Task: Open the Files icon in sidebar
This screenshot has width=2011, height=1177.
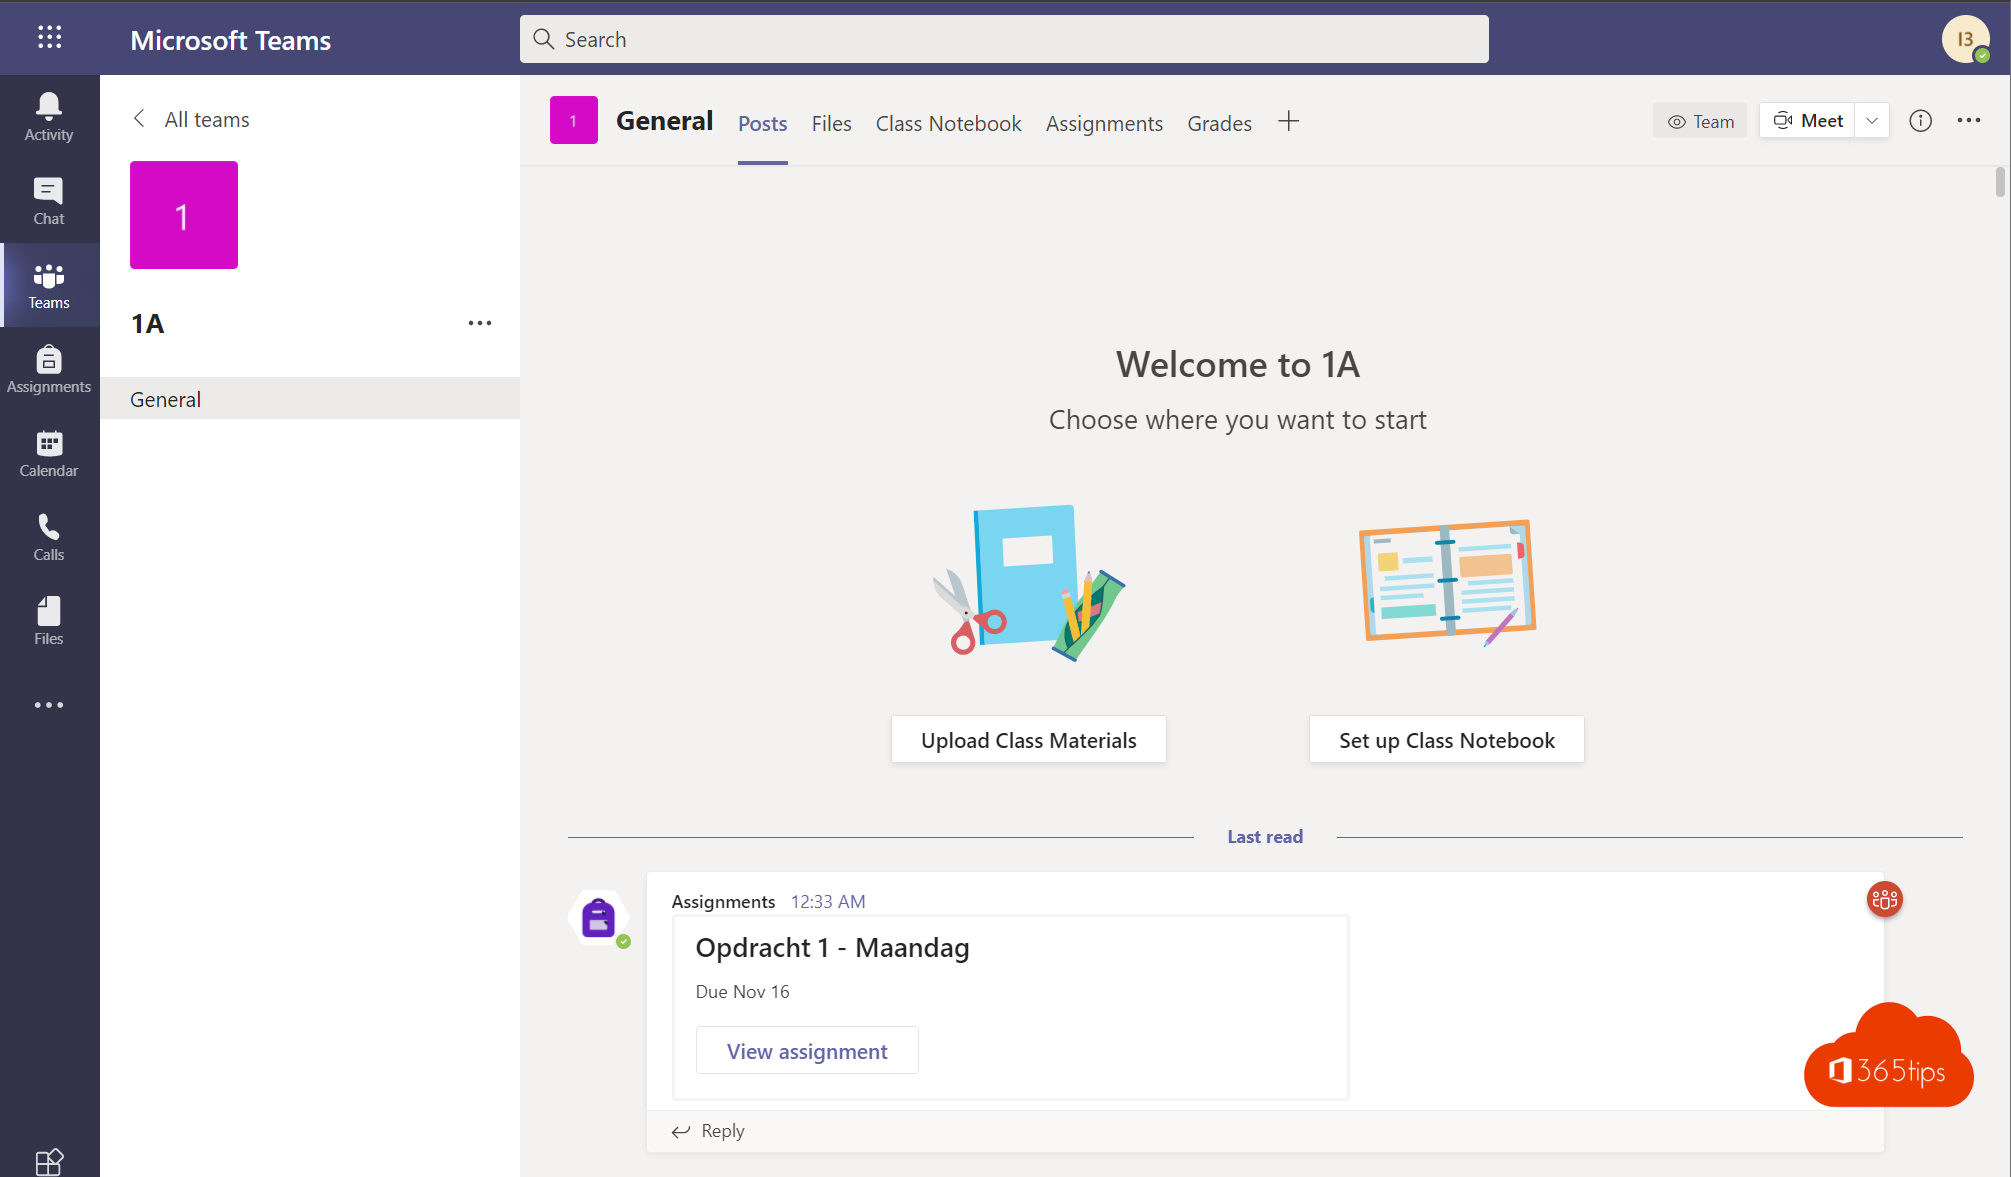Action: (x=49, y=621)
